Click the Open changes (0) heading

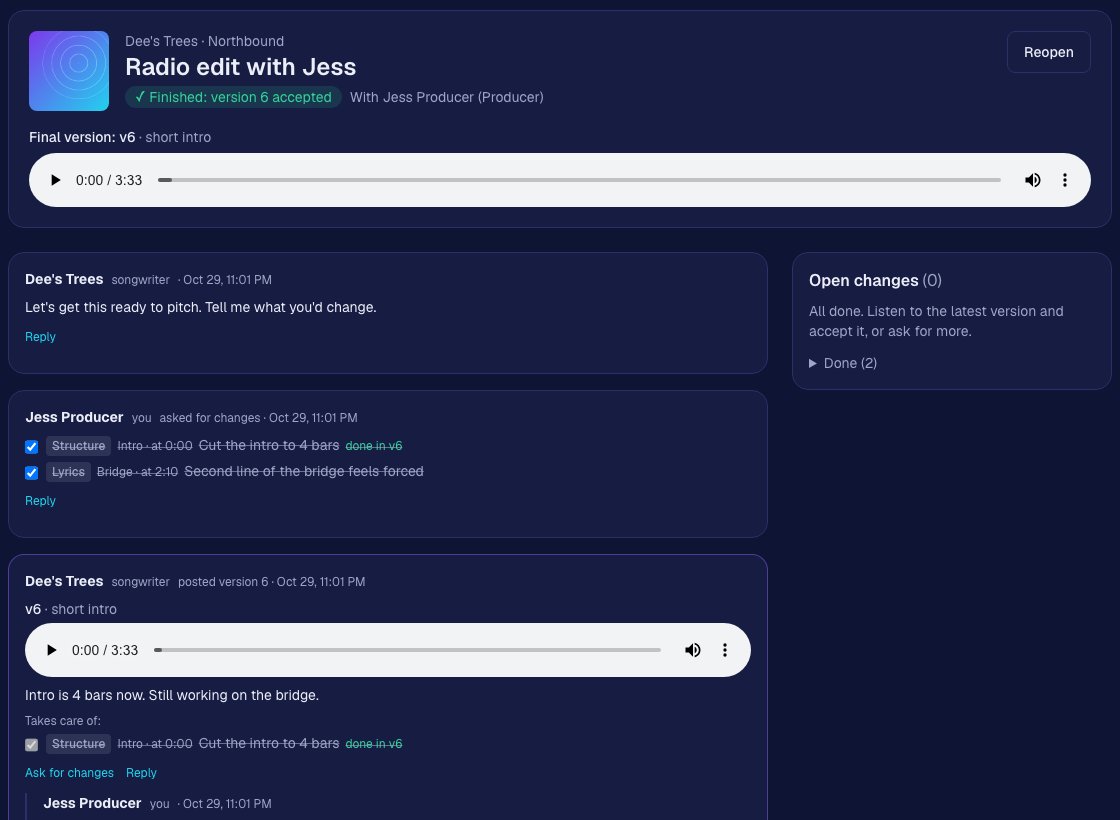(875, 280)
